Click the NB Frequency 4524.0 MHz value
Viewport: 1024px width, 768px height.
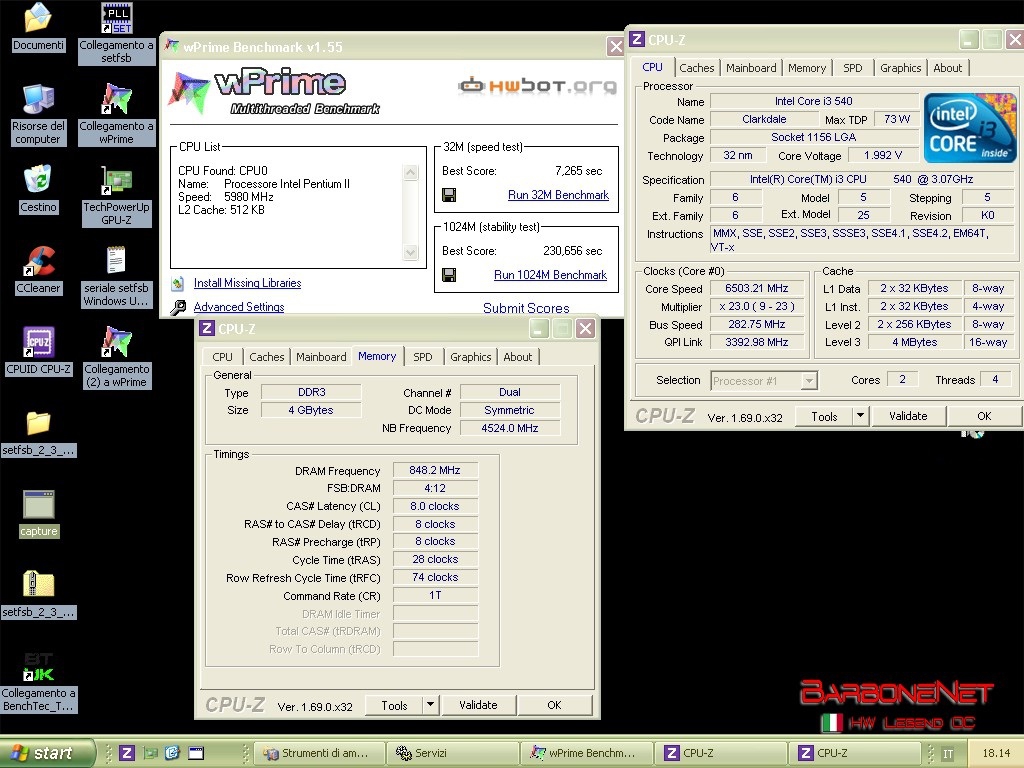pyautogui.click(x=509, y=428)
